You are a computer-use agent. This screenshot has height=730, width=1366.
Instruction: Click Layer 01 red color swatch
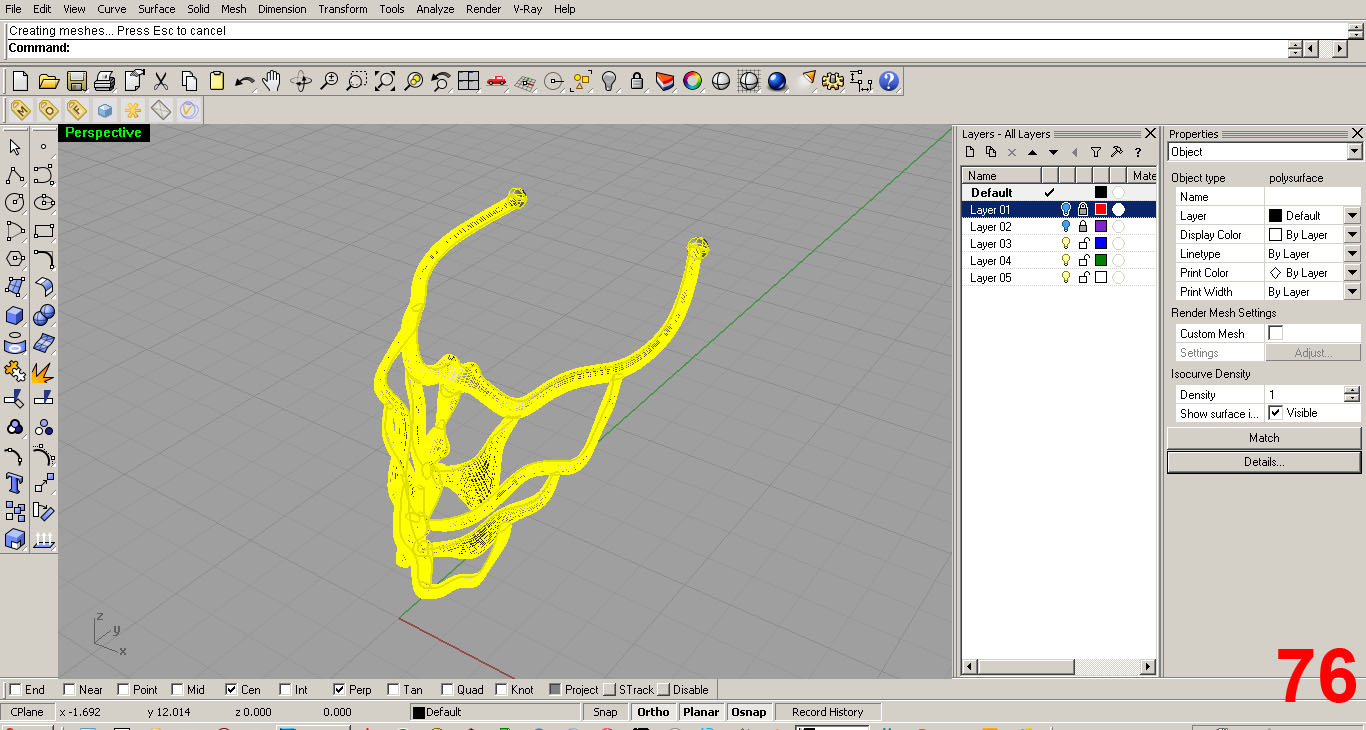(x=1101, y=210)
